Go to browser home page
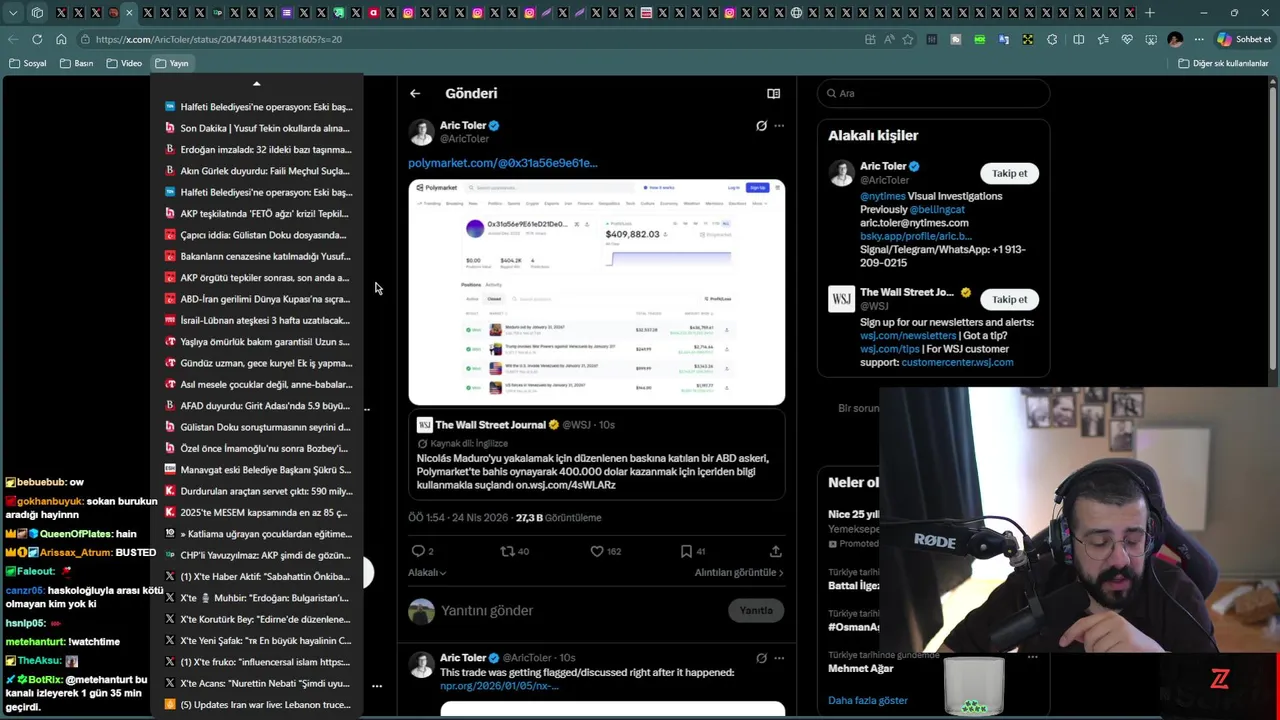The height and width of the screenshot is (720, 1280). click(x=61, y=39)
